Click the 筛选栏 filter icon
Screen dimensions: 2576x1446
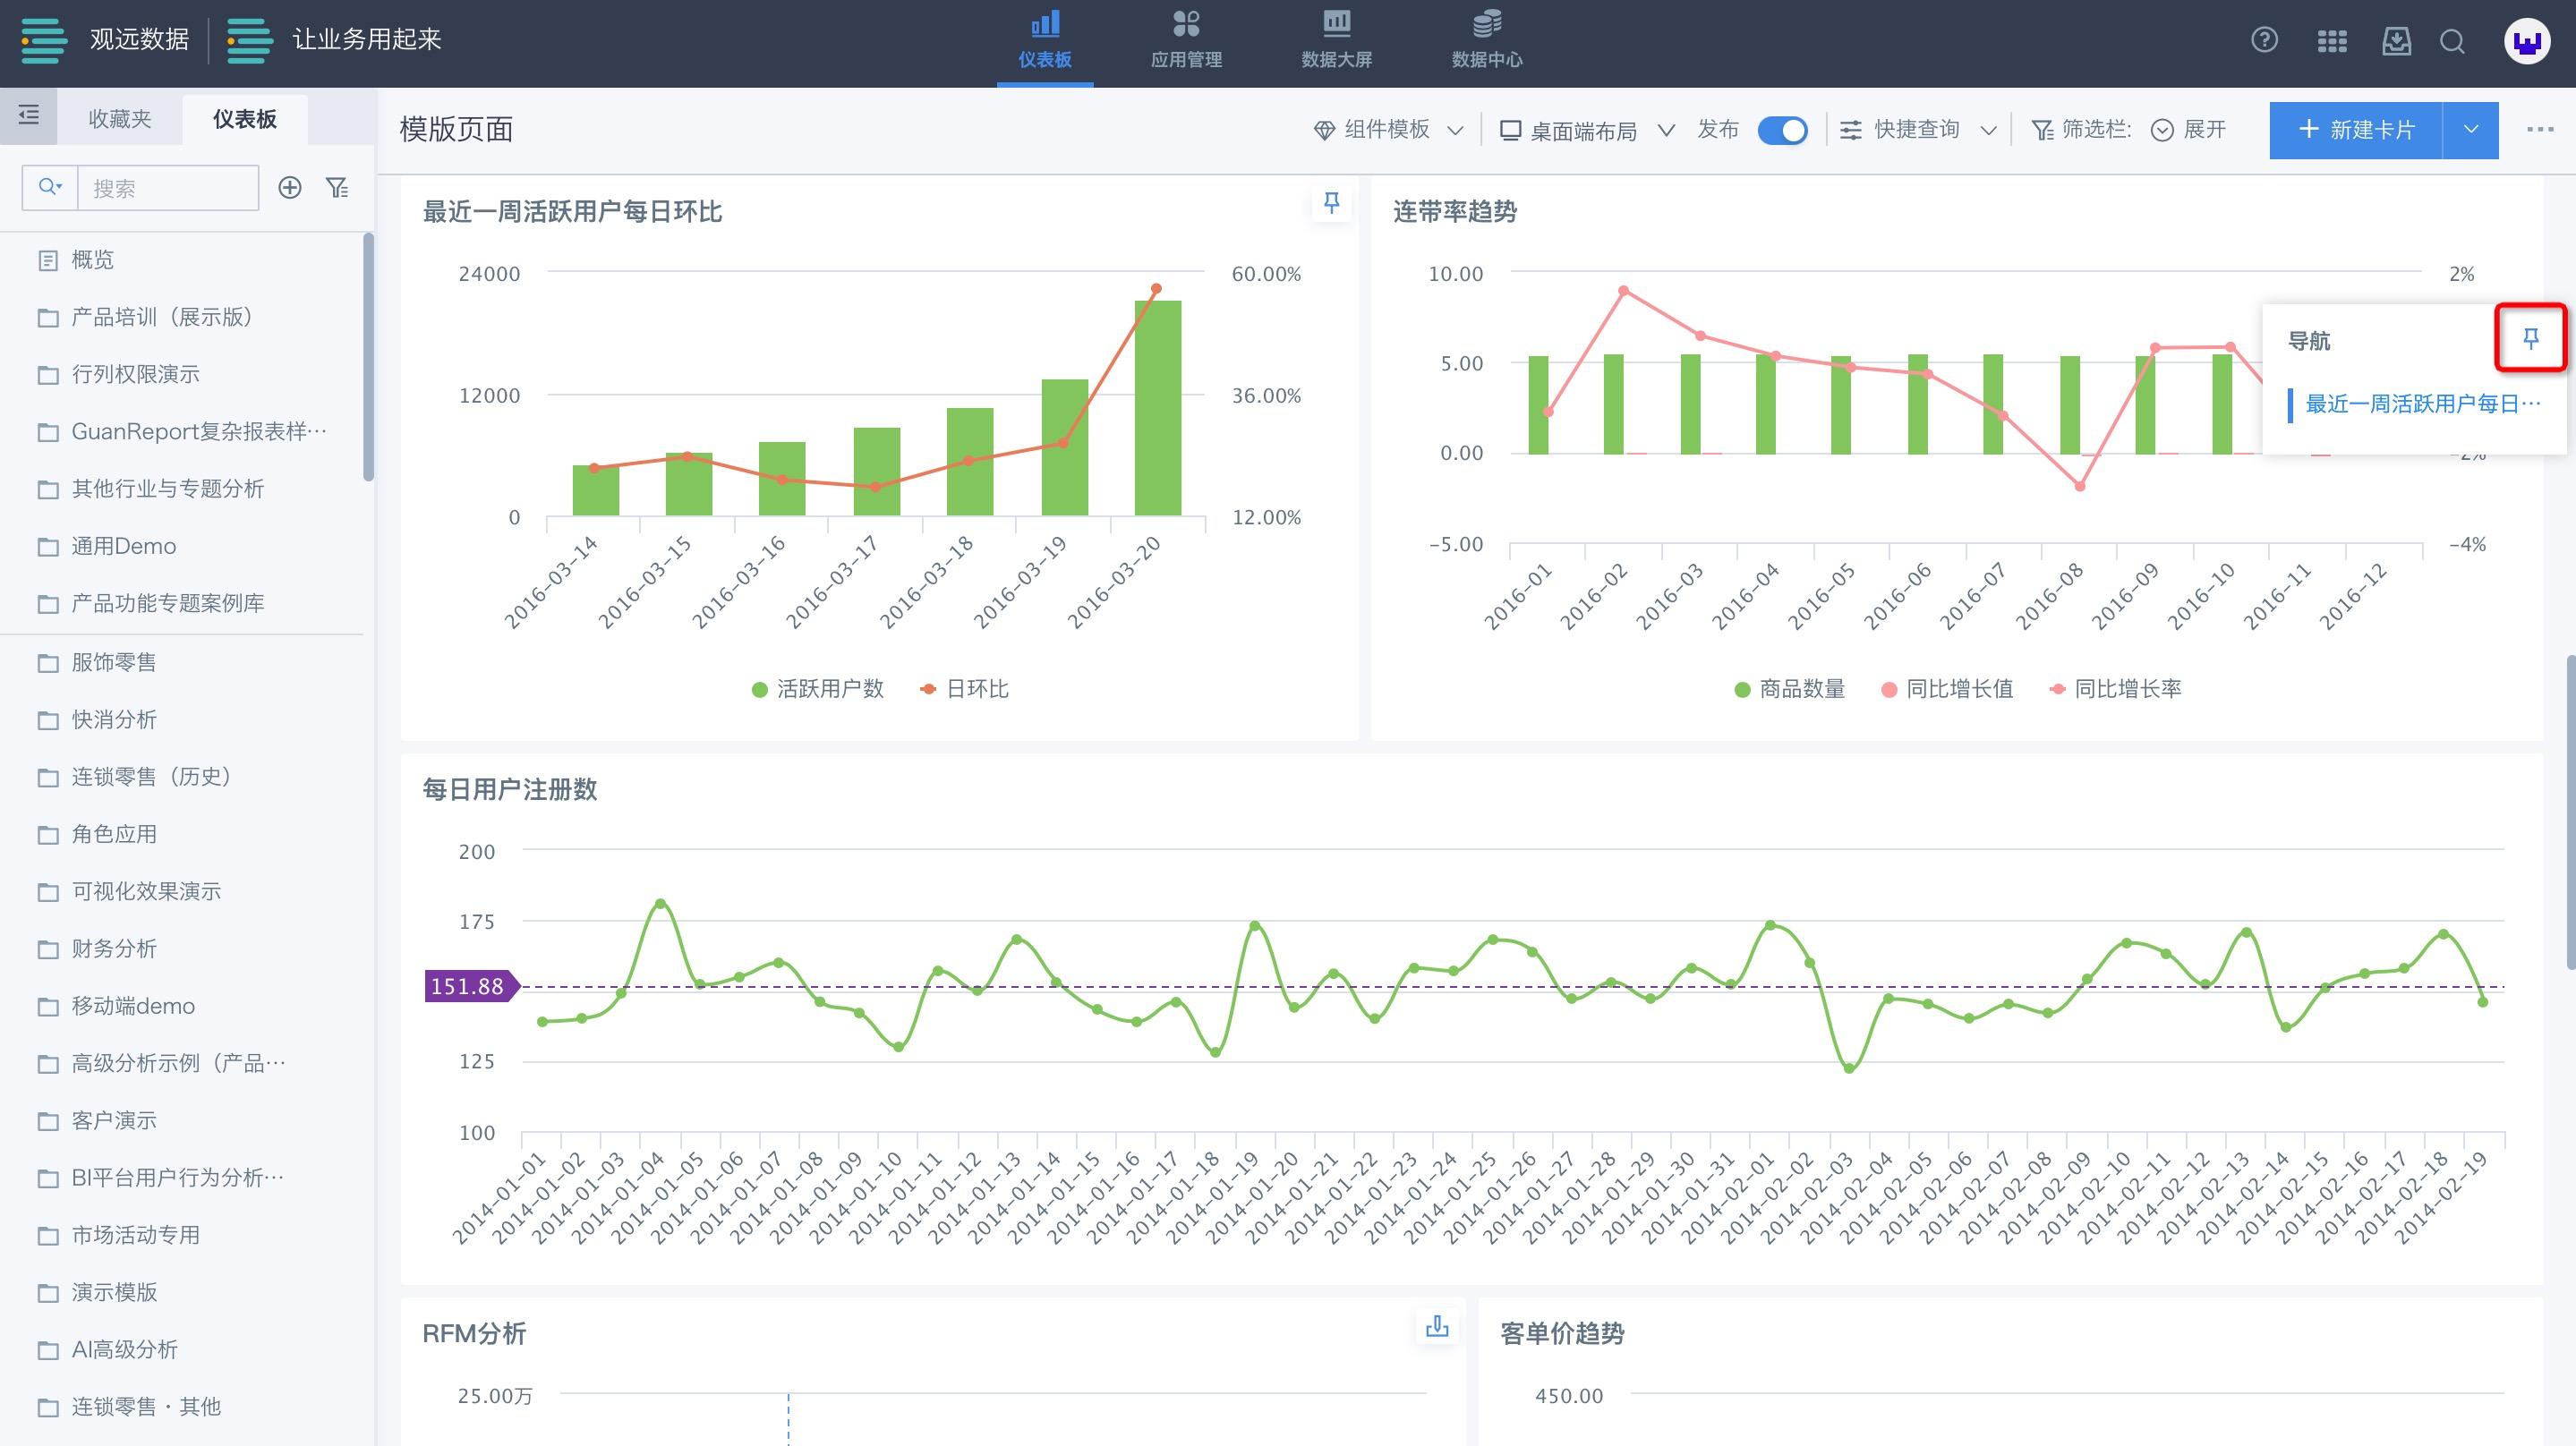pyautogui.click(x=2042, y=130)
